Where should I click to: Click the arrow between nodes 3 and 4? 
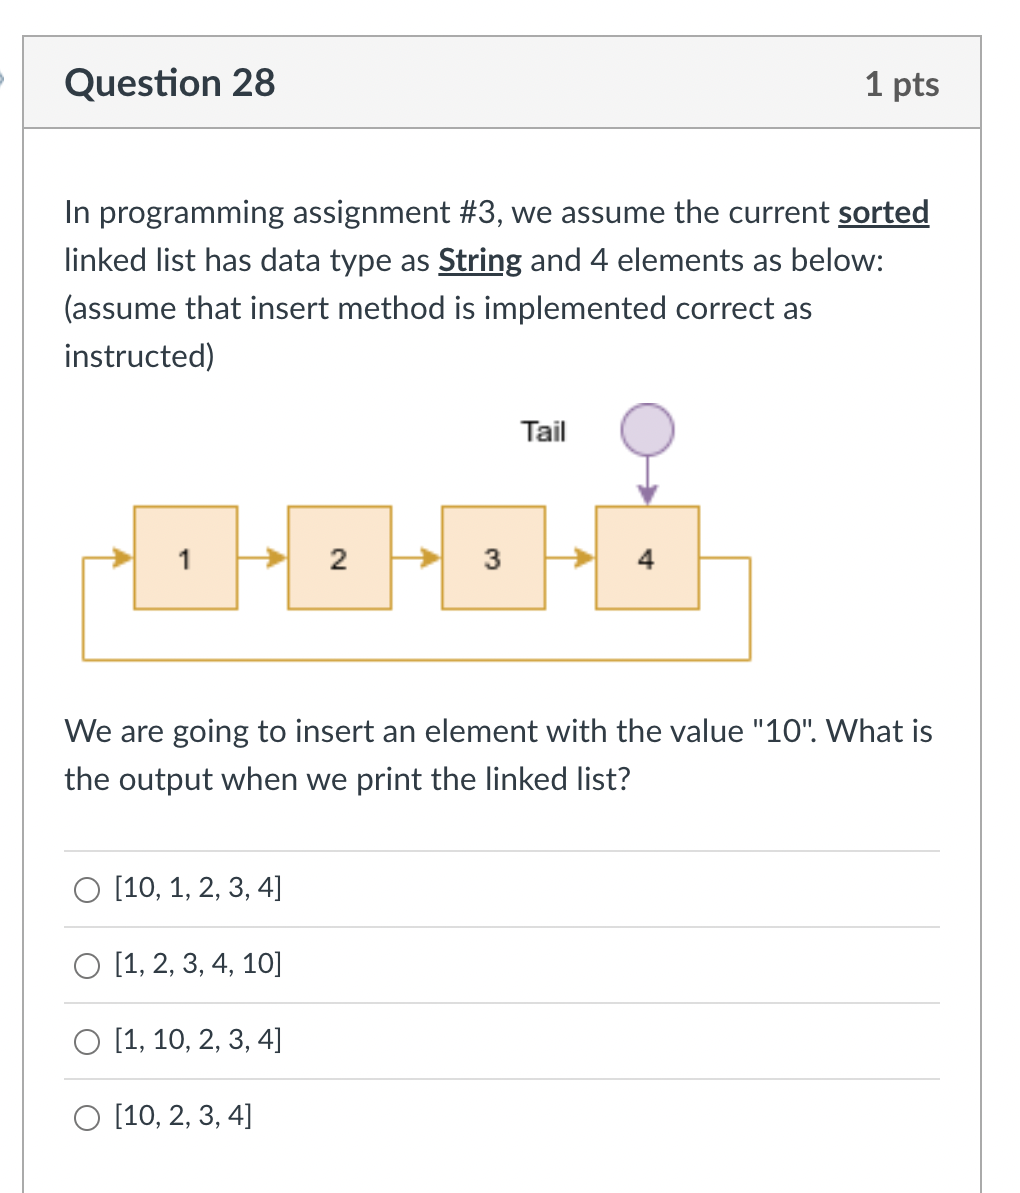[x=570, y=558]
